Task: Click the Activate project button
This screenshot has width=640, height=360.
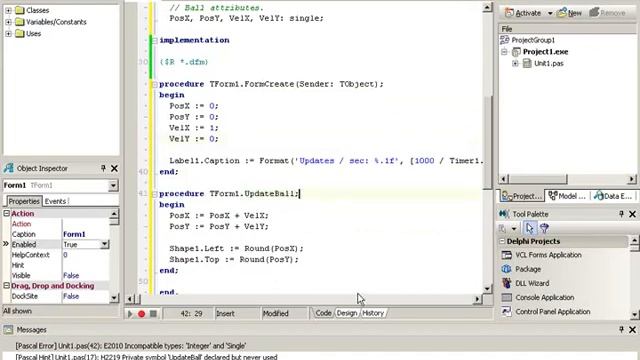Action: [x=523, y=13]
